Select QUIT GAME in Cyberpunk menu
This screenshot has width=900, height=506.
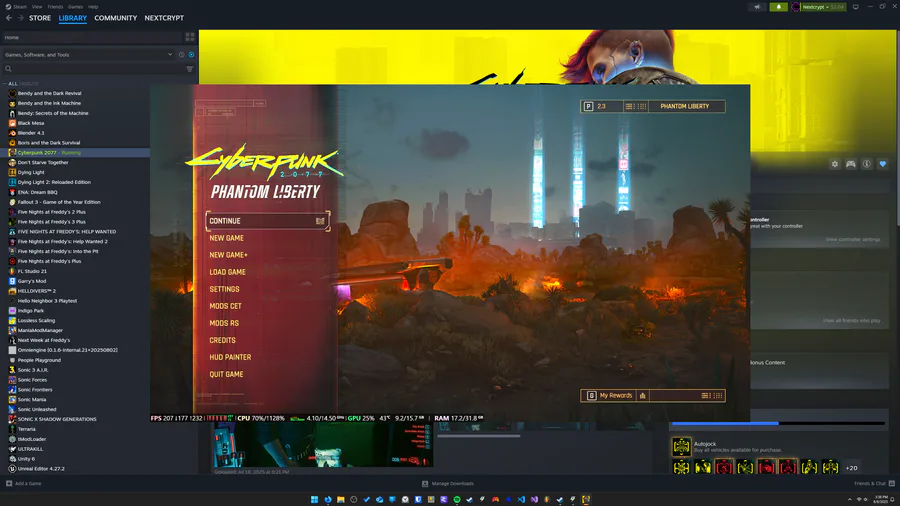pyautogui.click(x=226, y=374)
